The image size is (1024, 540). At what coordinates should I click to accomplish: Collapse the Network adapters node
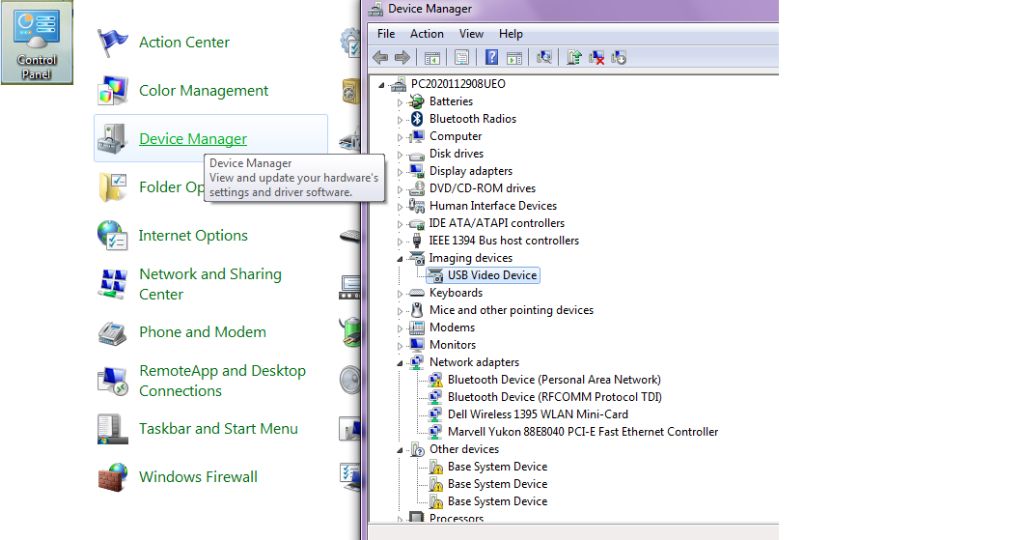(x=400, y=364)
